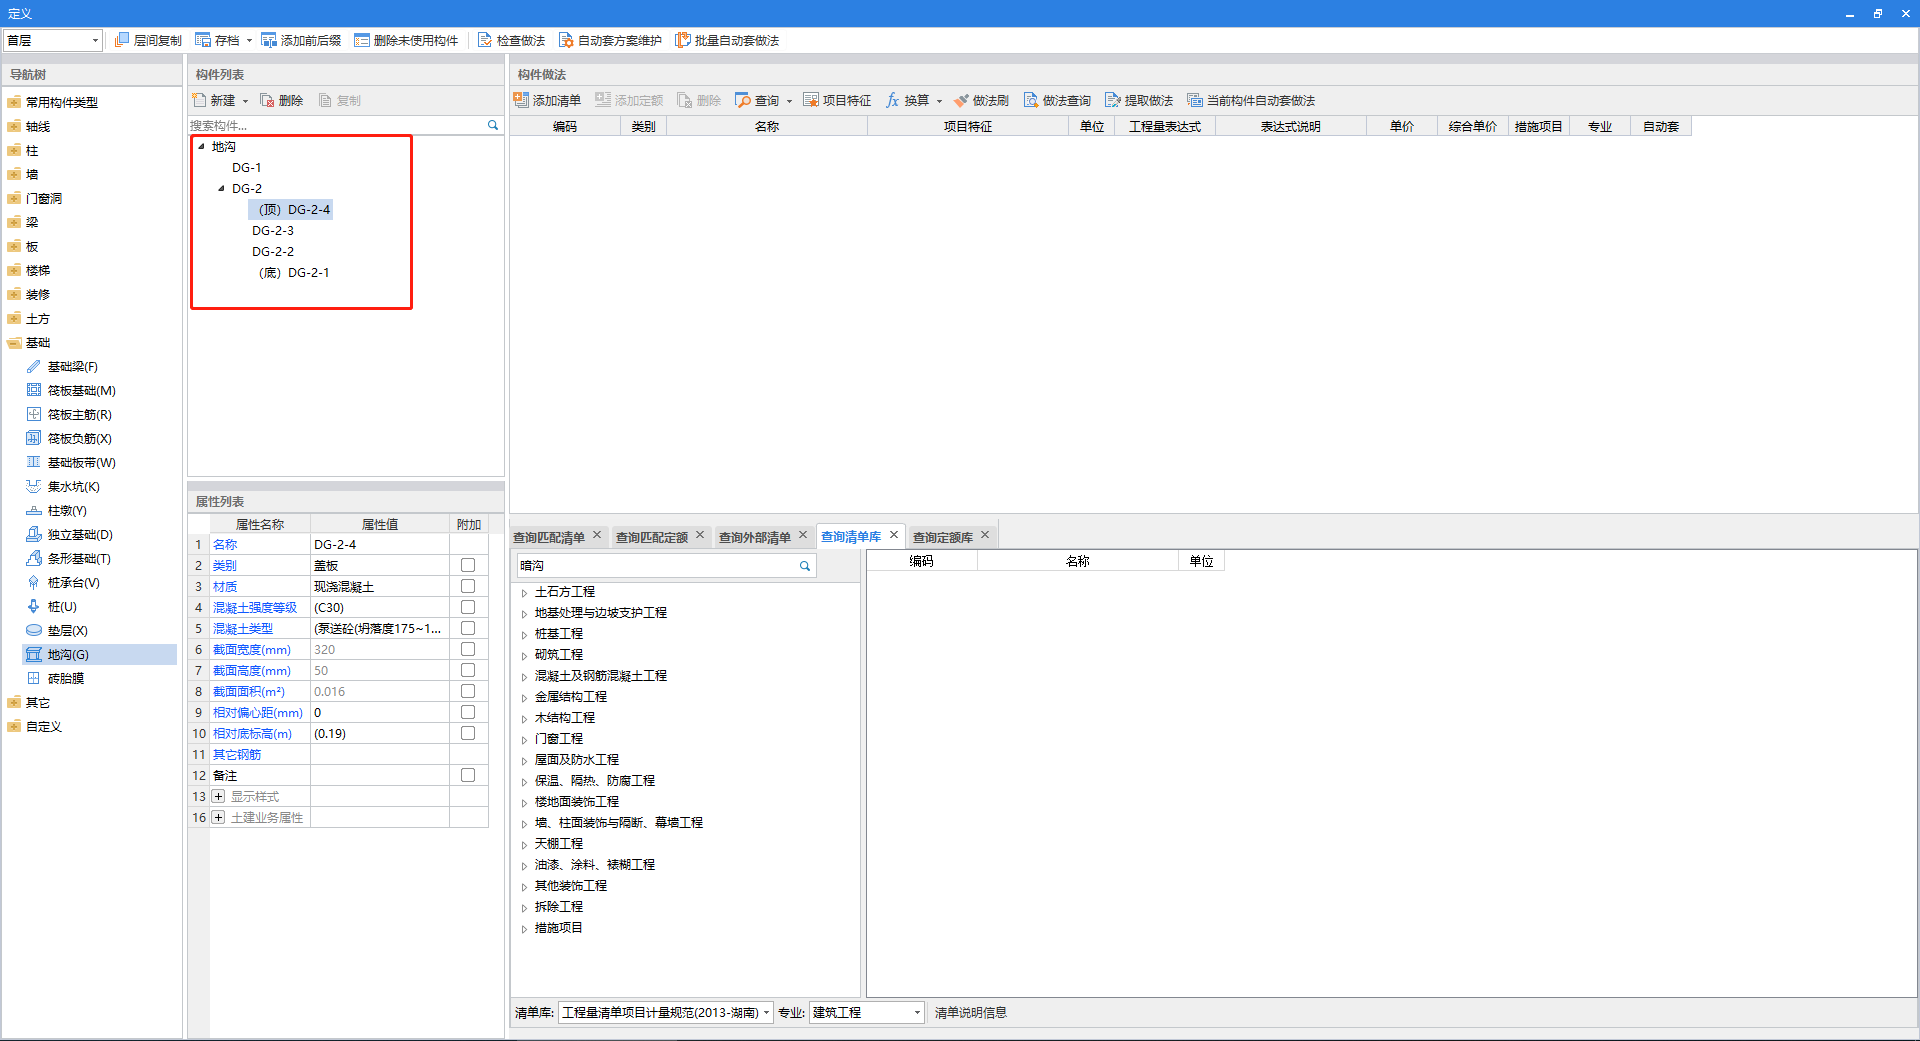Collapse the 地沟 root node
Viewport: 1920px width, 1041px height.
[x=201, y=146]
